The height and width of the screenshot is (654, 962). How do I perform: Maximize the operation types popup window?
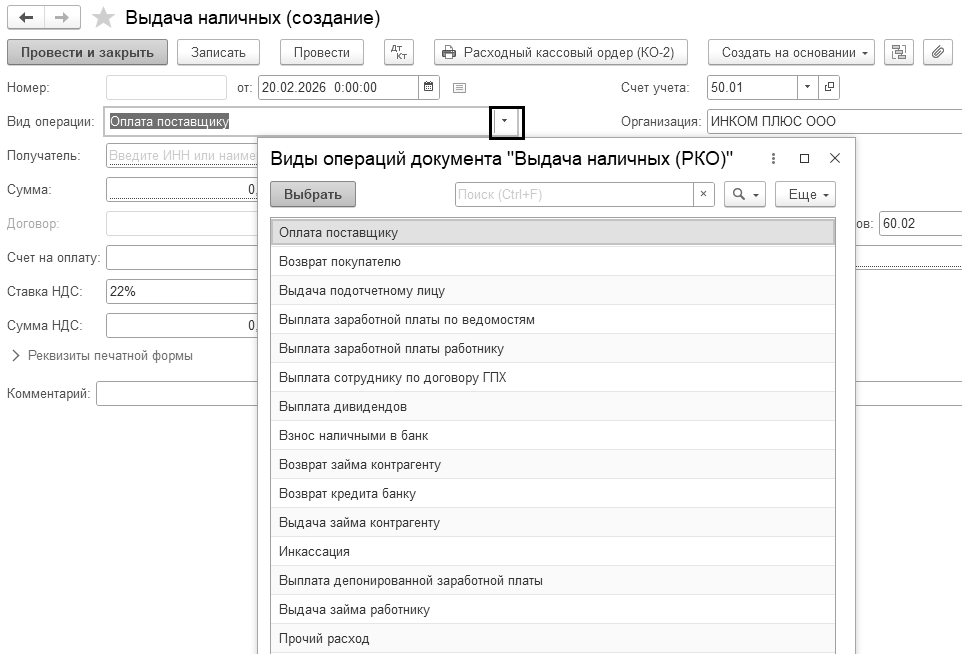(x=804, y=158)
